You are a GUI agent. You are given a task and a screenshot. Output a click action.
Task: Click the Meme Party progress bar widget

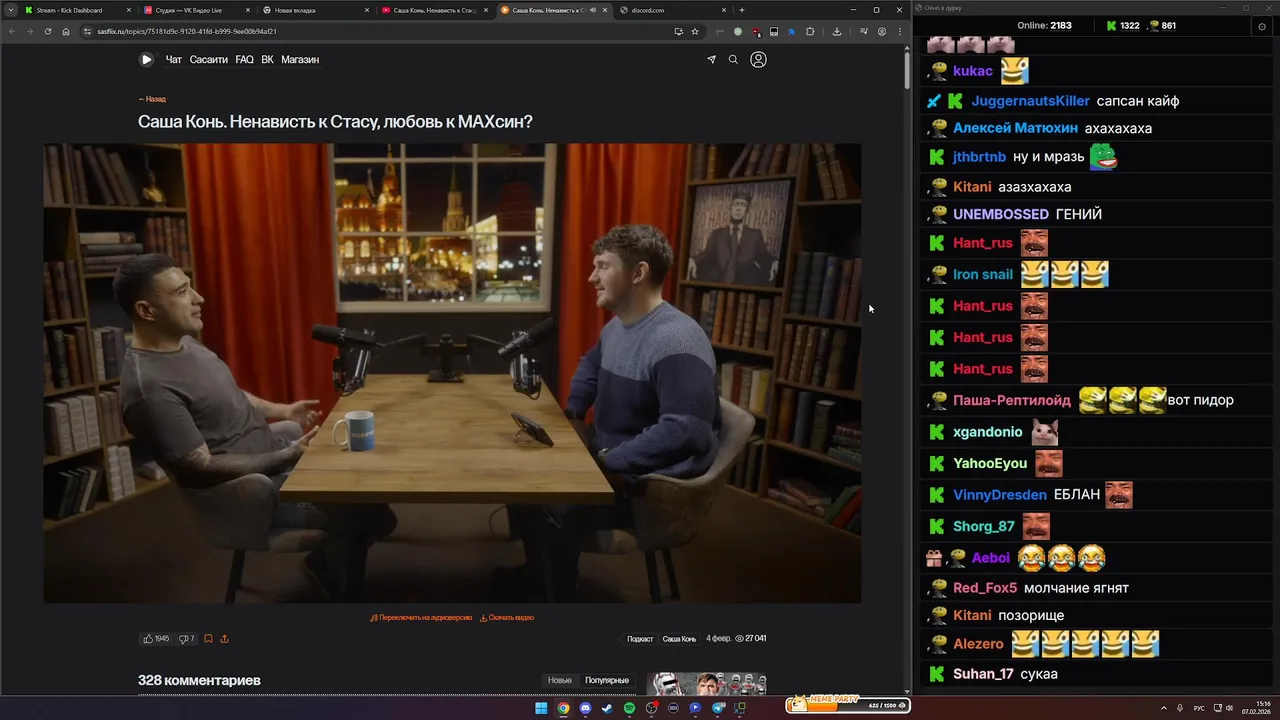[848, 705]
